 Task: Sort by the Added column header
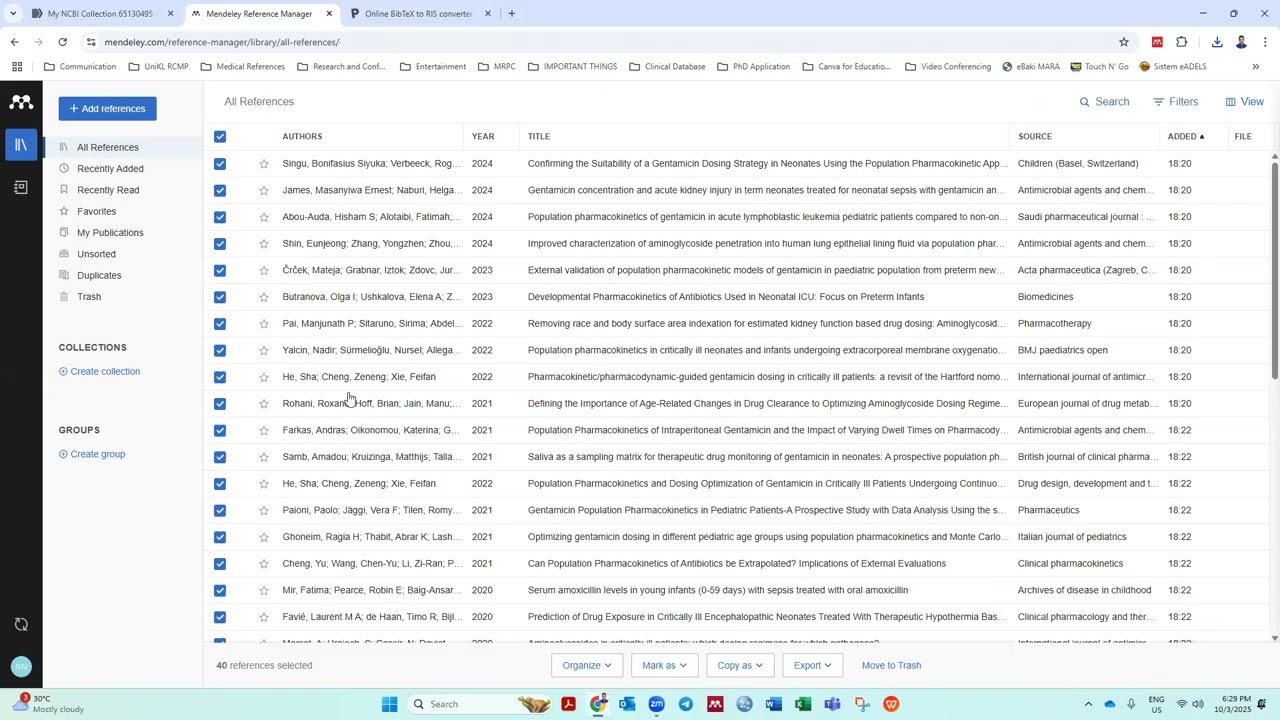click(1186, 137)
